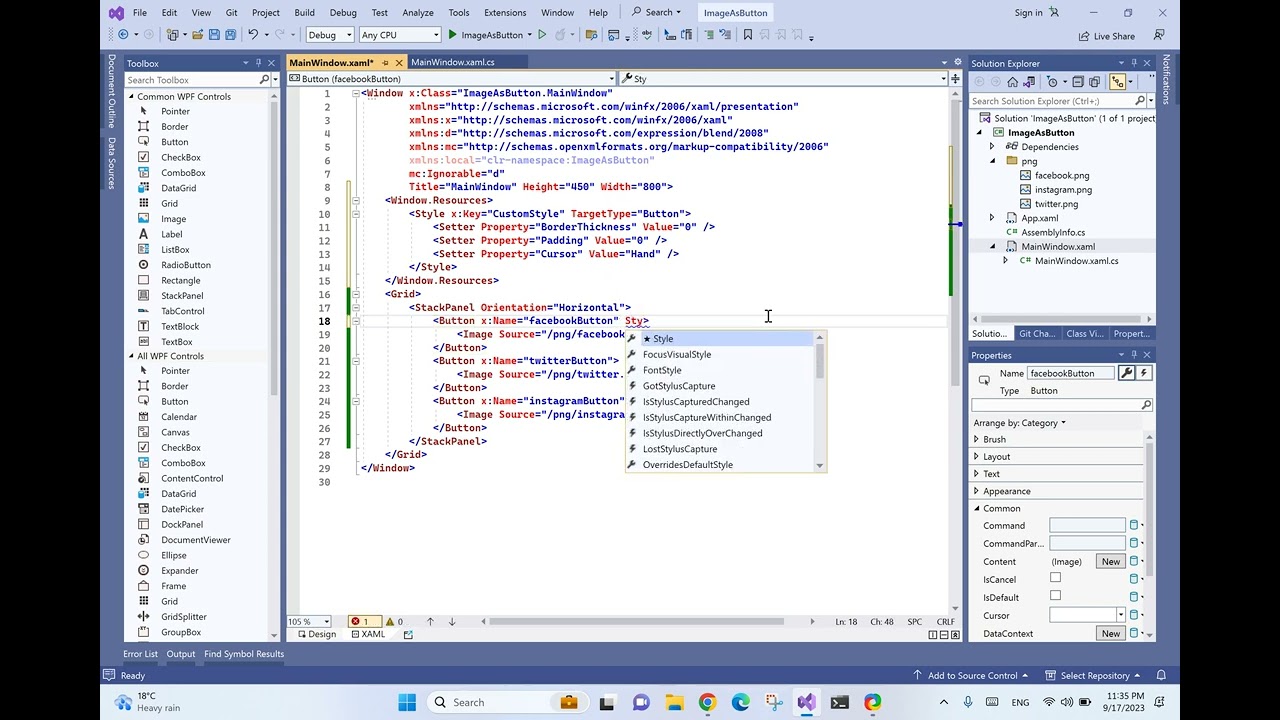Open the Arrange by: Category dropdown

[1020, 423]
